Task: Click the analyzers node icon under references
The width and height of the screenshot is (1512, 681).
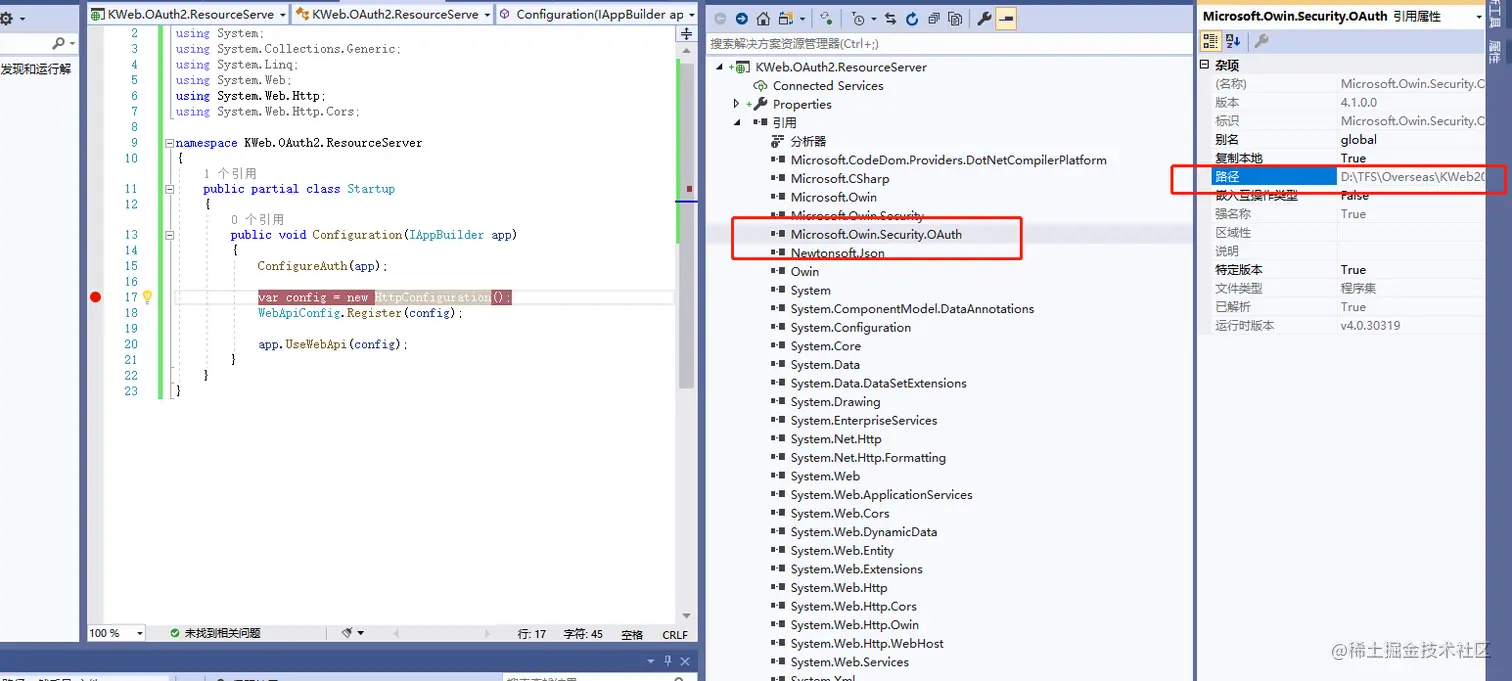Action: [x=777, y=142]
